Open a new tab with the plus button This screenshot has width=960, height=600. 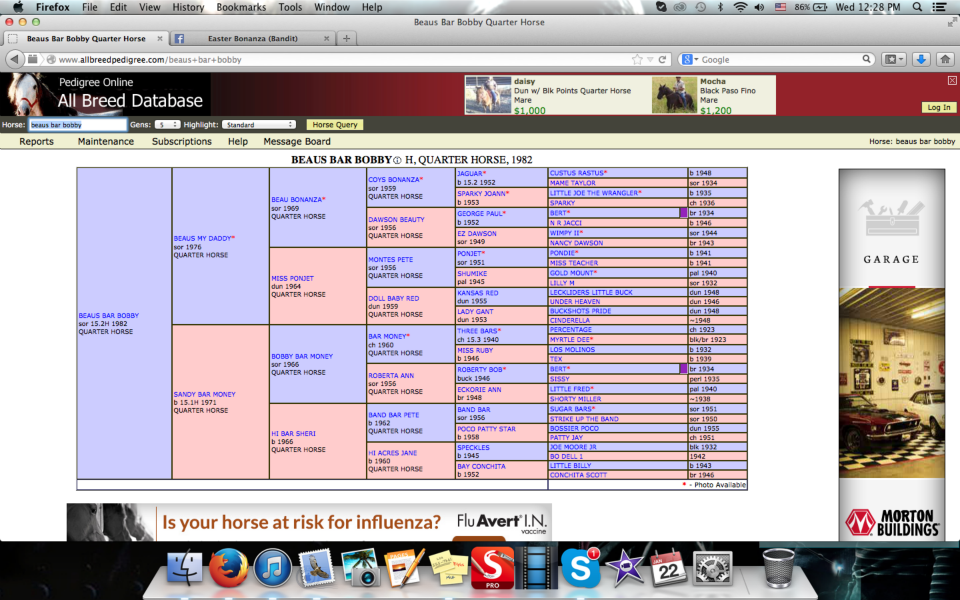point(347,38)
